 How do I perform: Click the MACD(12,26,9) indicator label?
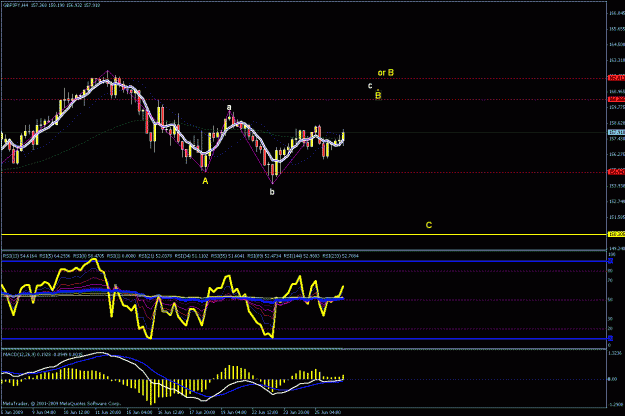point(43,354)
